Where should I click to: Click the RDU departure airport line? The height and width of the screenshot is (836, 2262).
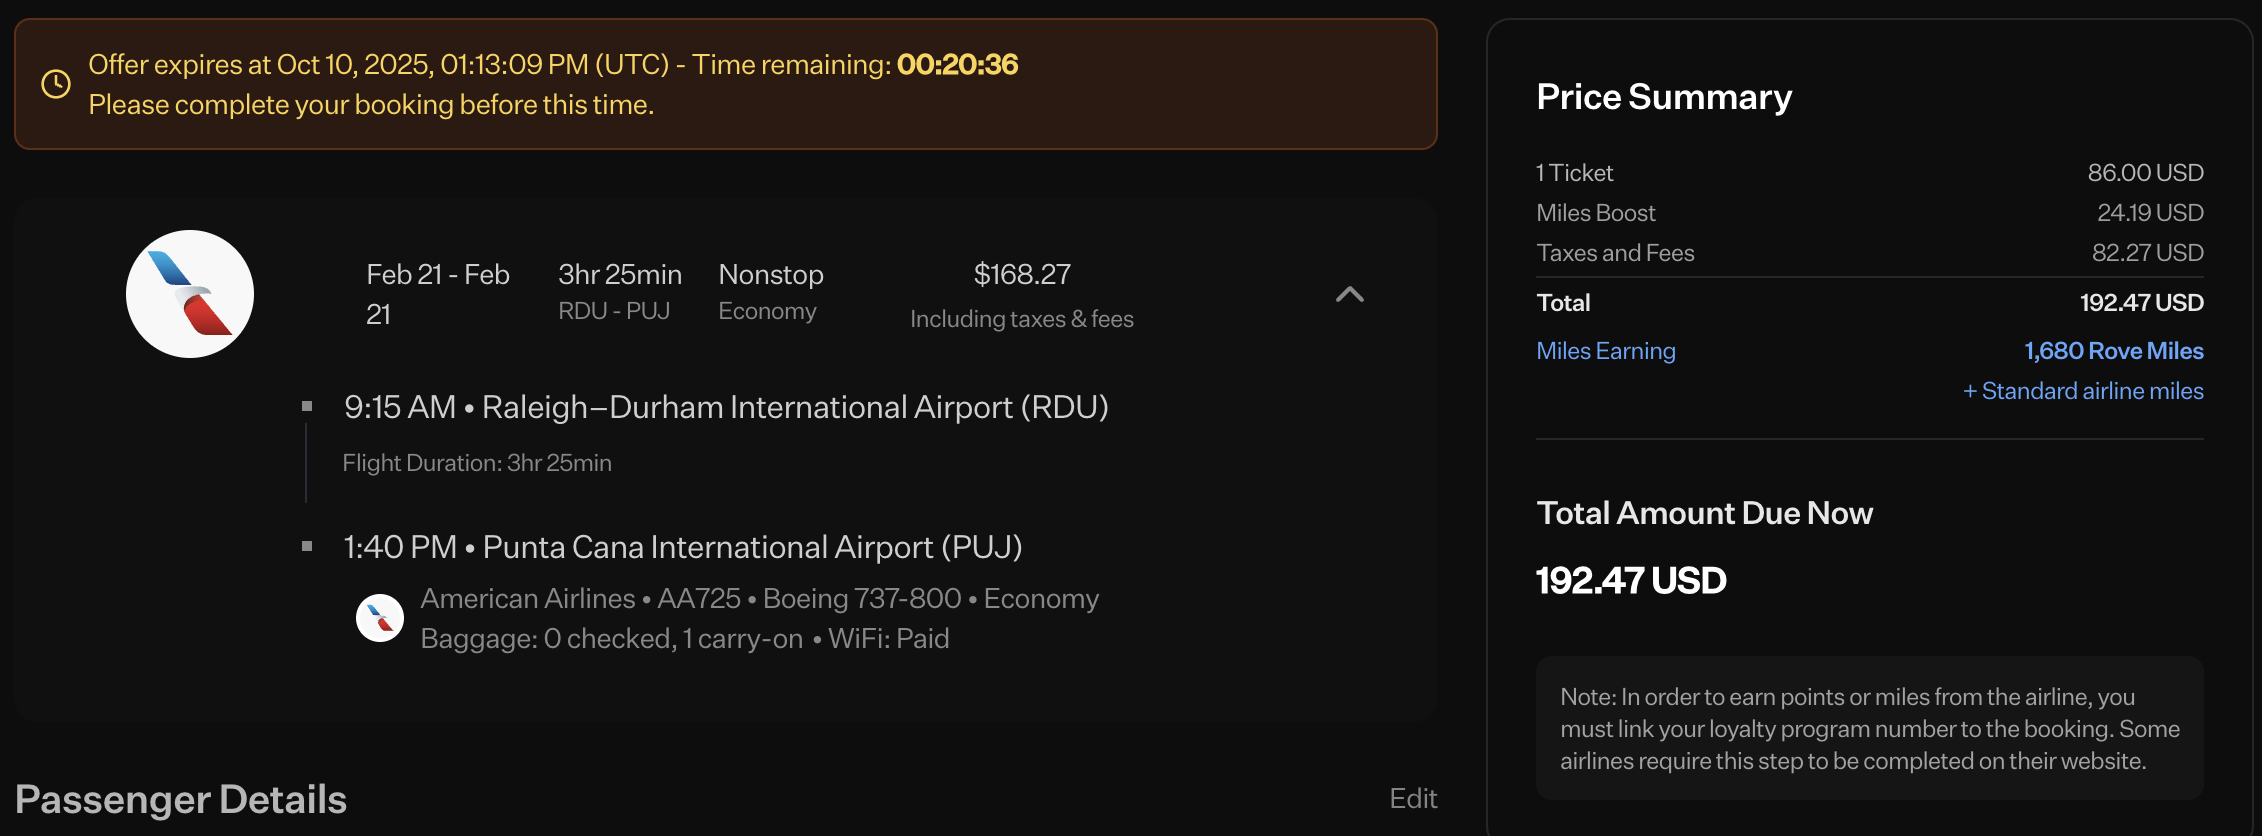tap(725, 407)
